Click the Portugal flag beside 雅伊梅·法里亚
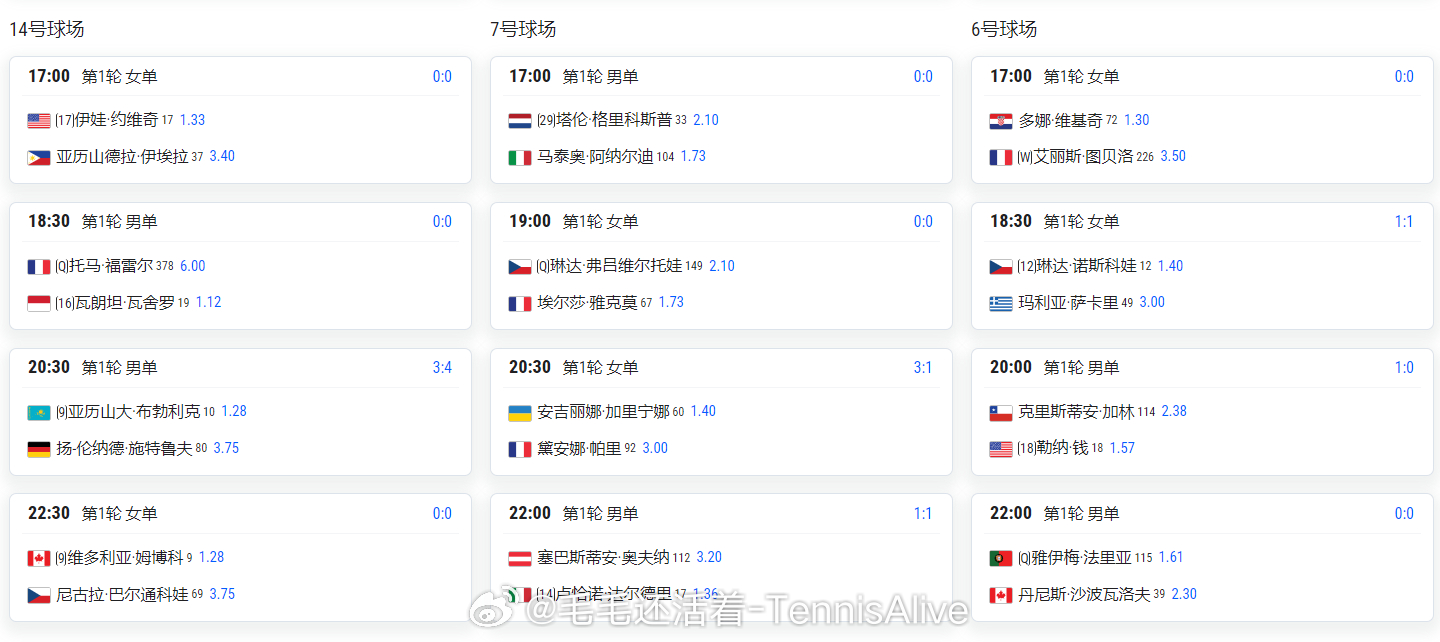 coord(1001,558)
